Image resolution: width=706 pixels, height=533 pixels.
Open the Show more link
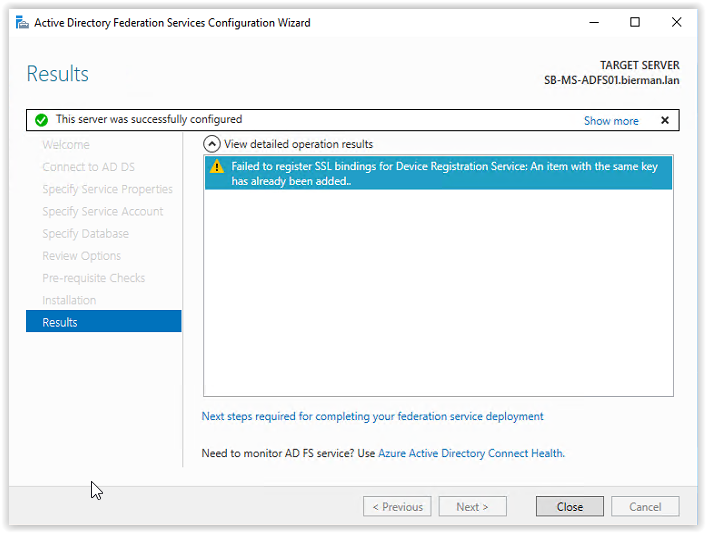pyautogui.click(x=611, y=121)
